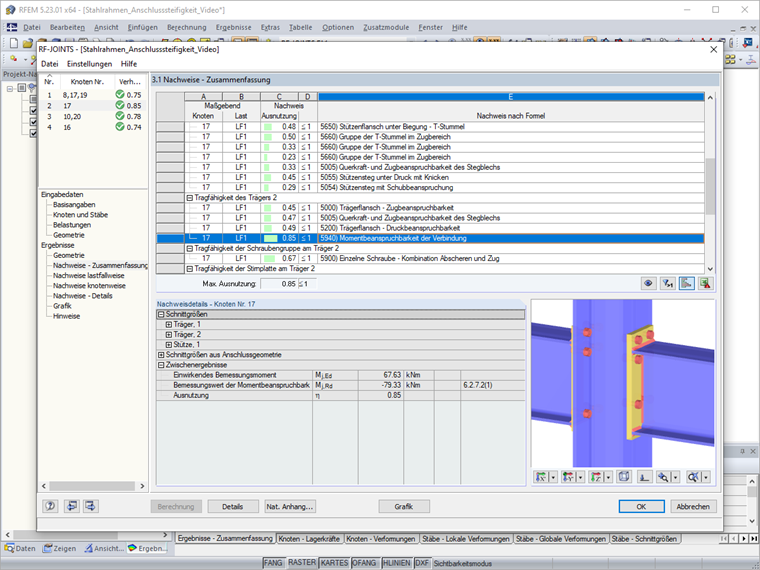Toggle RASTER in status bar
Image resolution: width=760 pixels, height=570 pixels.
point(302,563)
